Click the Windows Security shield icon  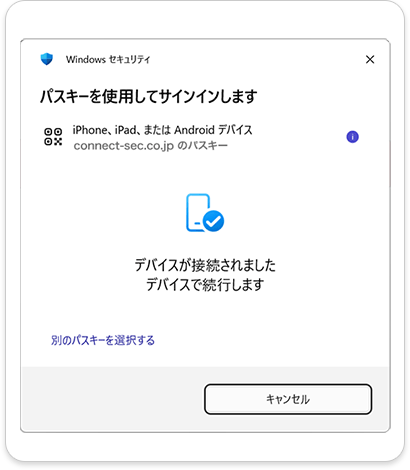[47, 59]
